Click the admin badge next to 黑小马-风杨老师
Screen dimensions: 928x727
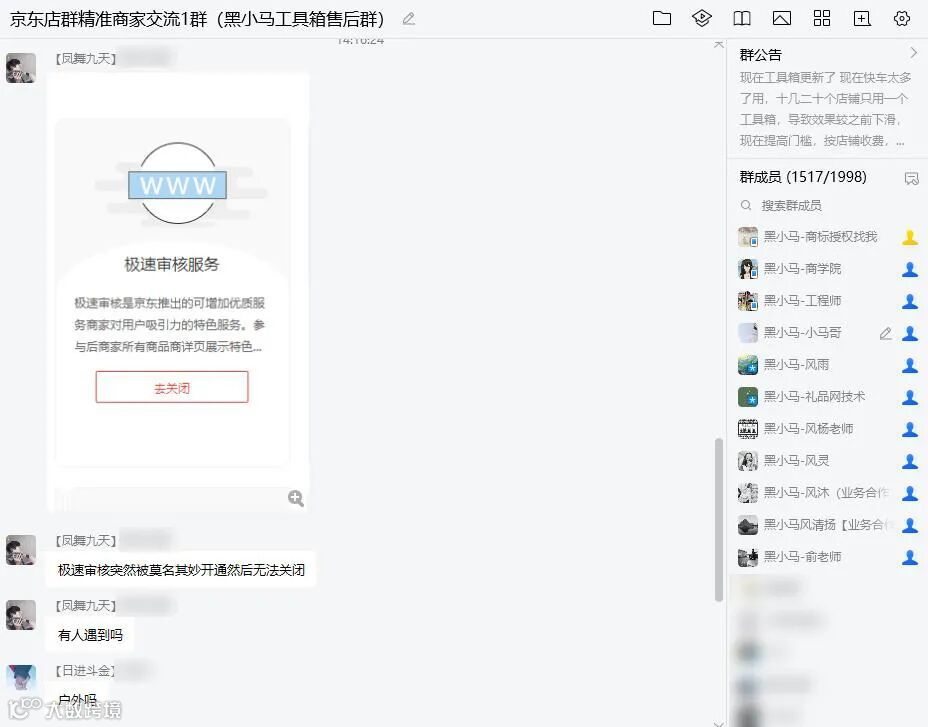(910, 429)
